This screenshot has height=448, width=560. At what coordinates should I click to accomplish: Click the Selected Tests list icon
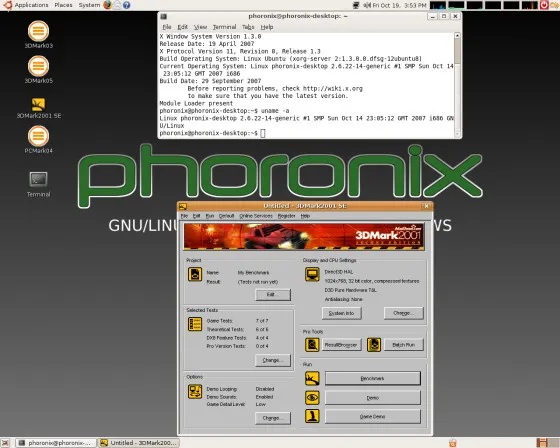(195, 324)
